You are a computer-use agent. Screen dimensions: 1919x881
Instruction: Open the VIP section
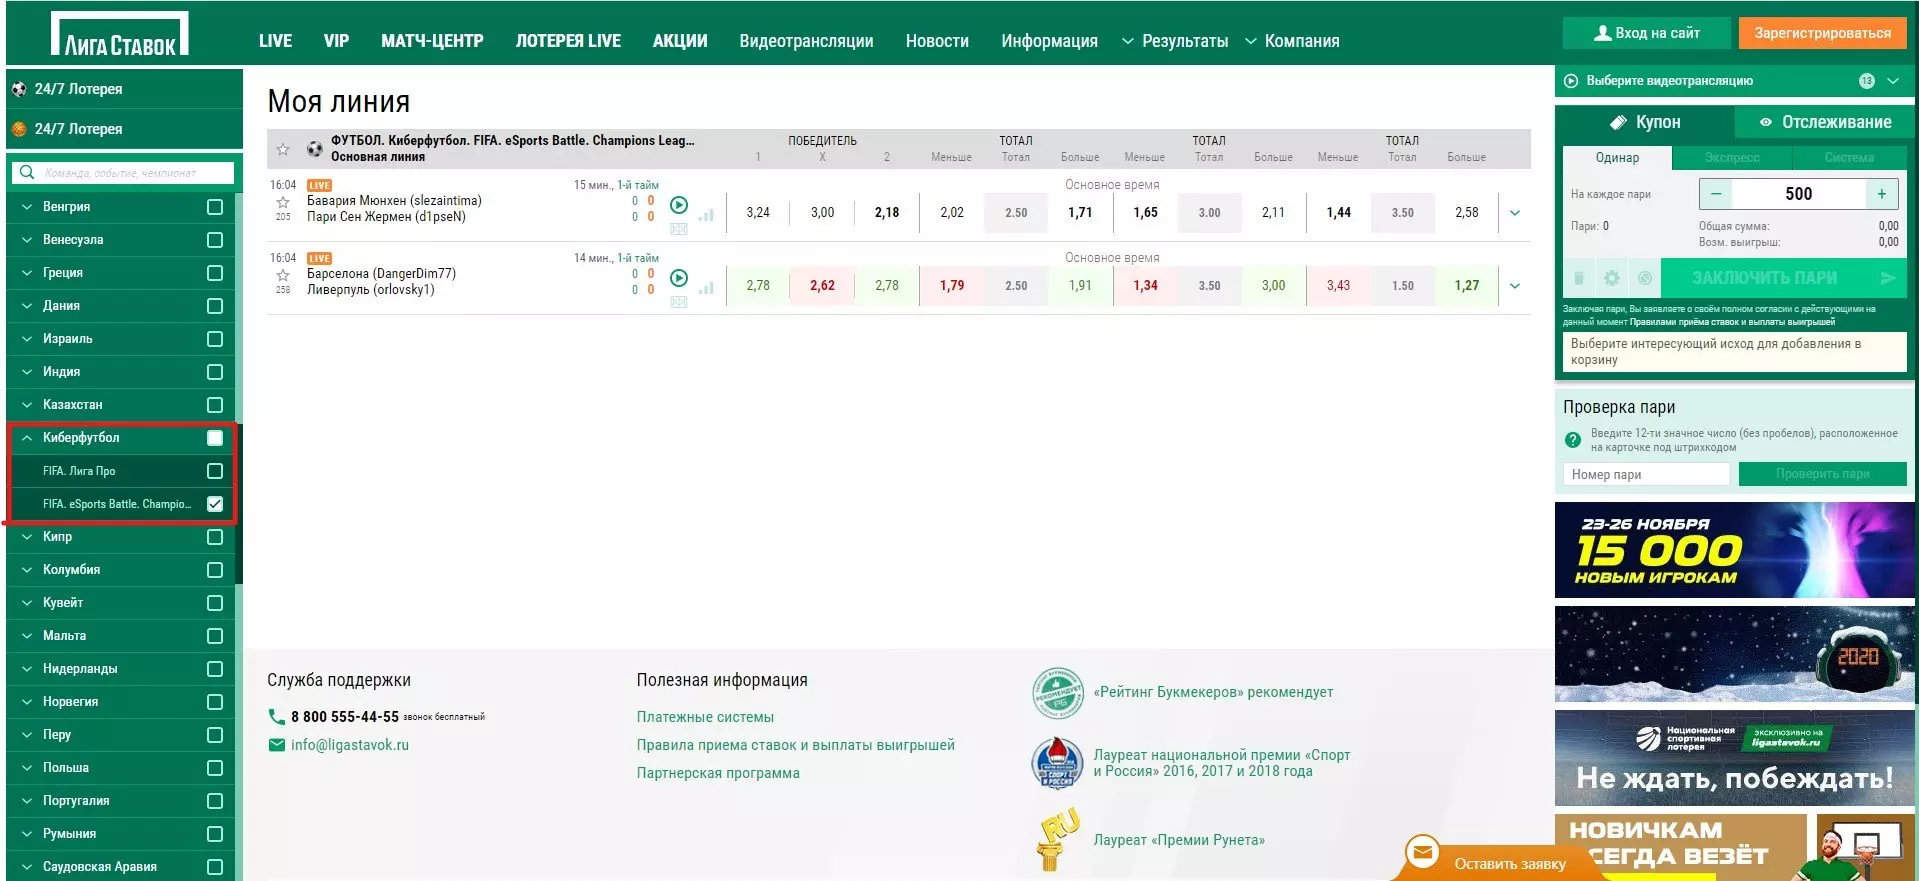click(336, 41)
